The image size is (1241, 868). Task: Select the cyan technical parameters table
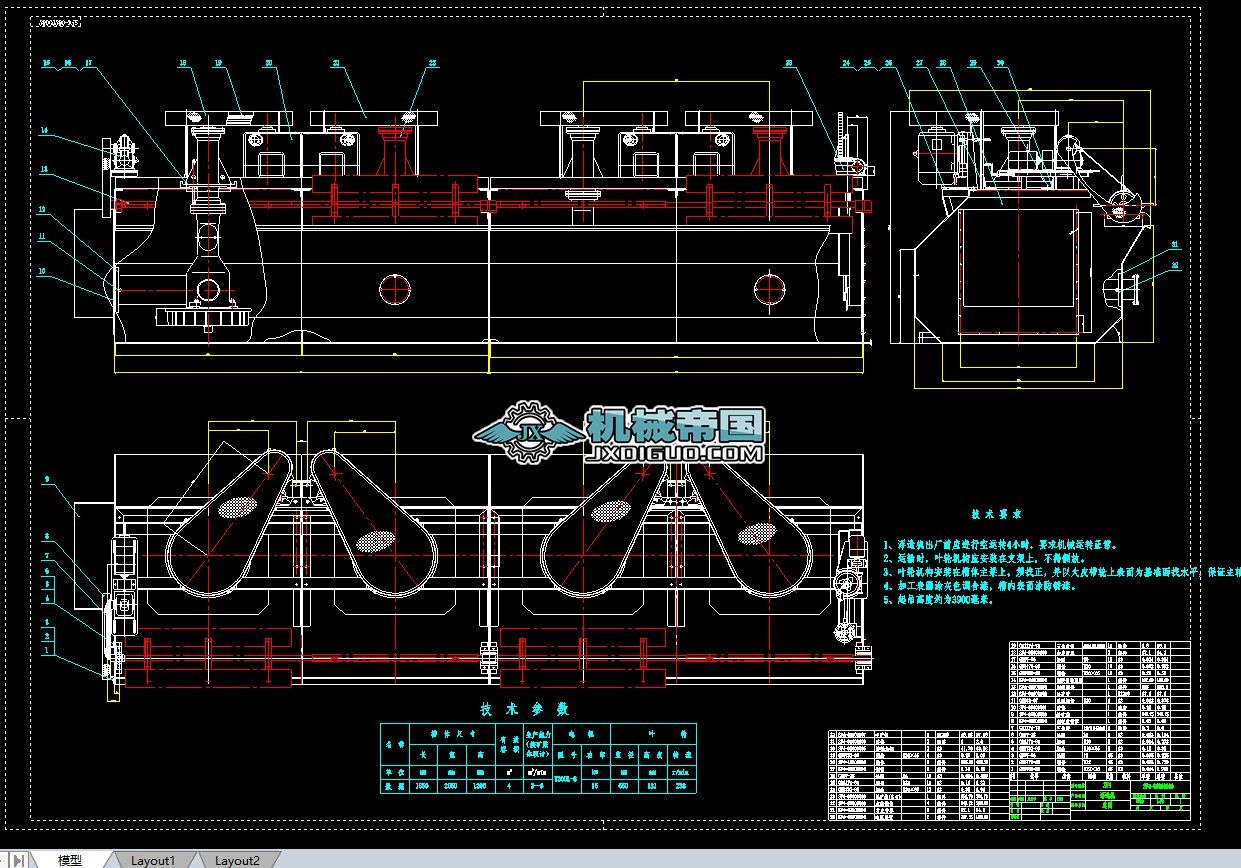click(x=539, y=759)
